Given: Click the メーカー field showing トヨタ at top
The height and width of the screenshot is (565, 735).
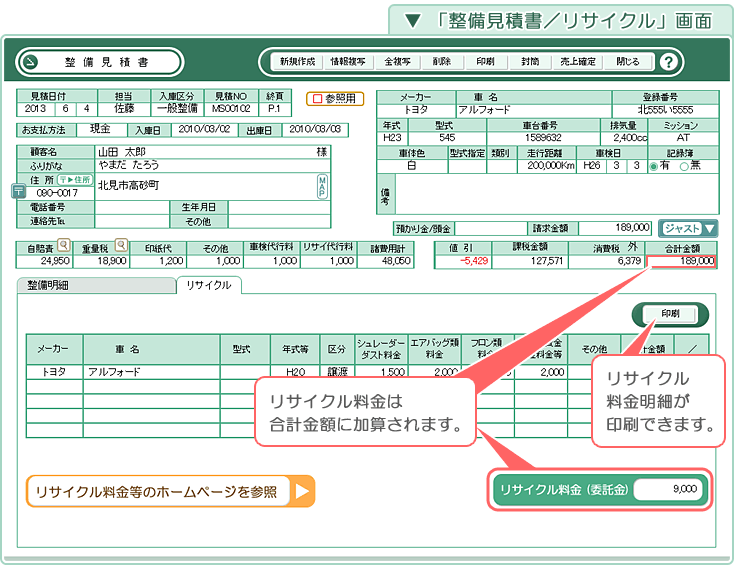Looking at the screenshot, I should click(x=416, y=110).
